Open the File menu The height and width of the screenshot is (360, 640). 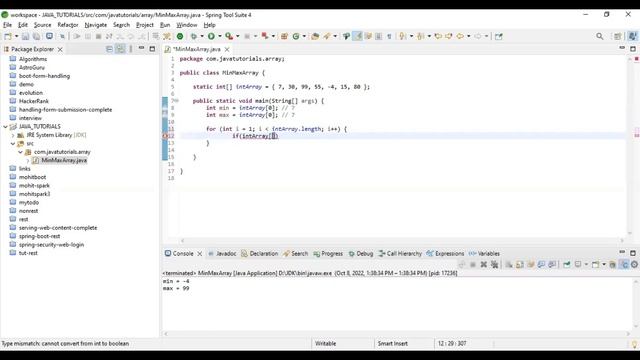[x=7, y=25]
